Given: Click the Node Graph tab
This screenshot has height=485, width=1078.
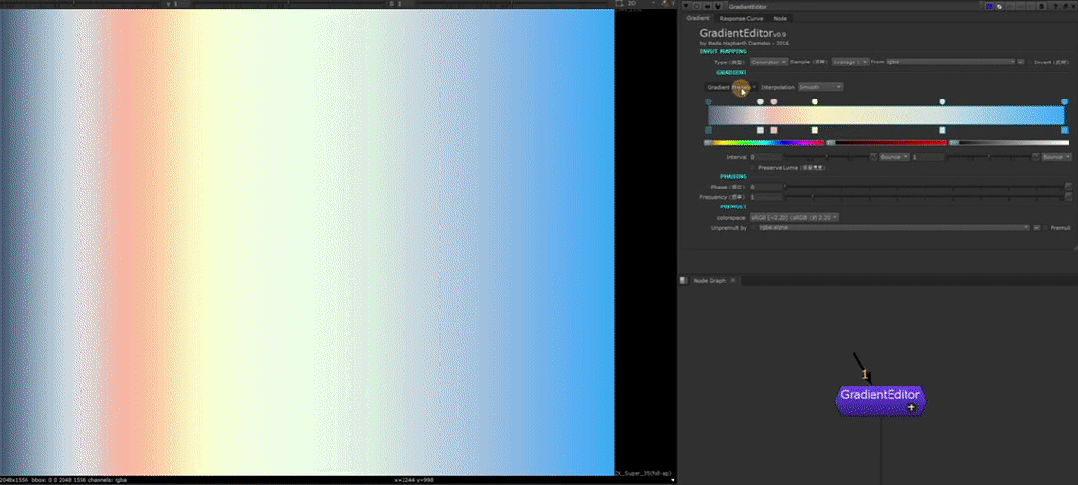Looking at the screenshot, I should pos(710,281).
